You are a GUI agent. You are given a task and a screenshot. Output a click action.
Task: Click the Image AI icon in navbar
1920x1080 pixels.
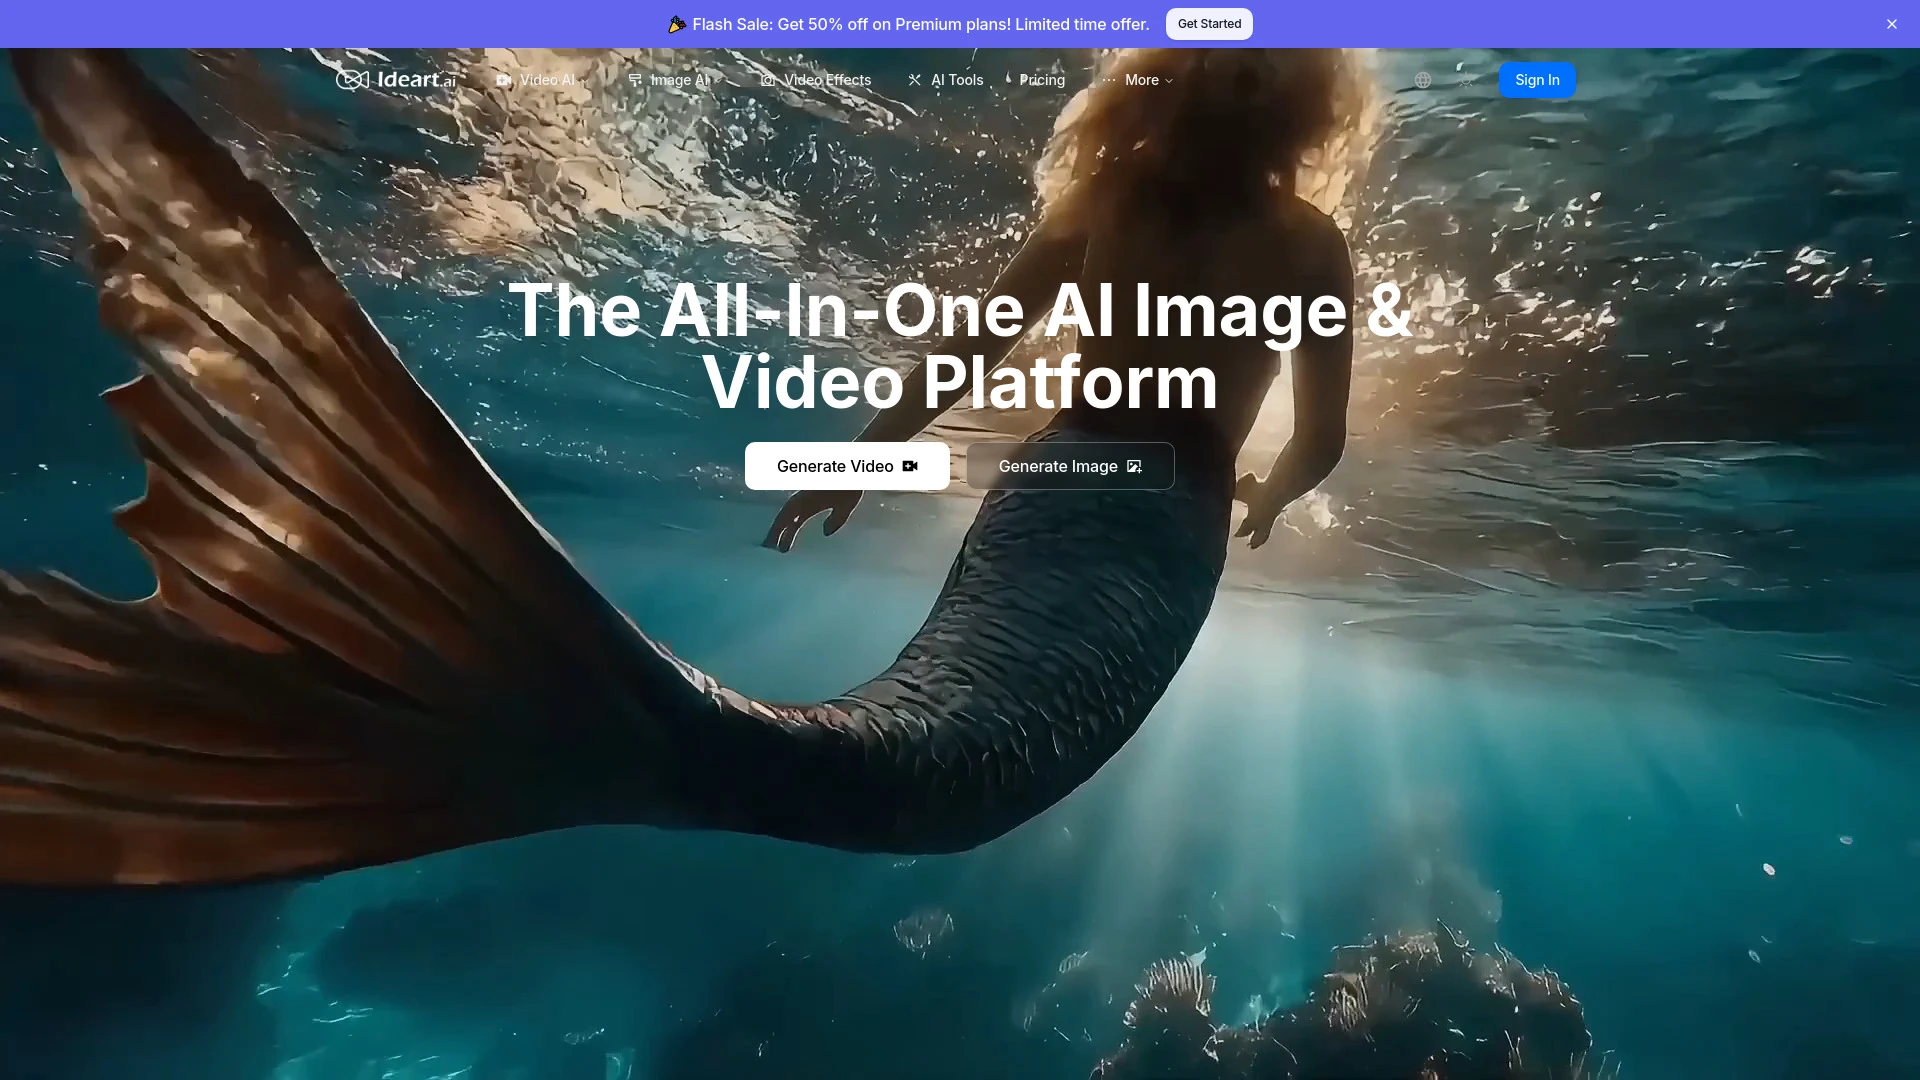634,80
